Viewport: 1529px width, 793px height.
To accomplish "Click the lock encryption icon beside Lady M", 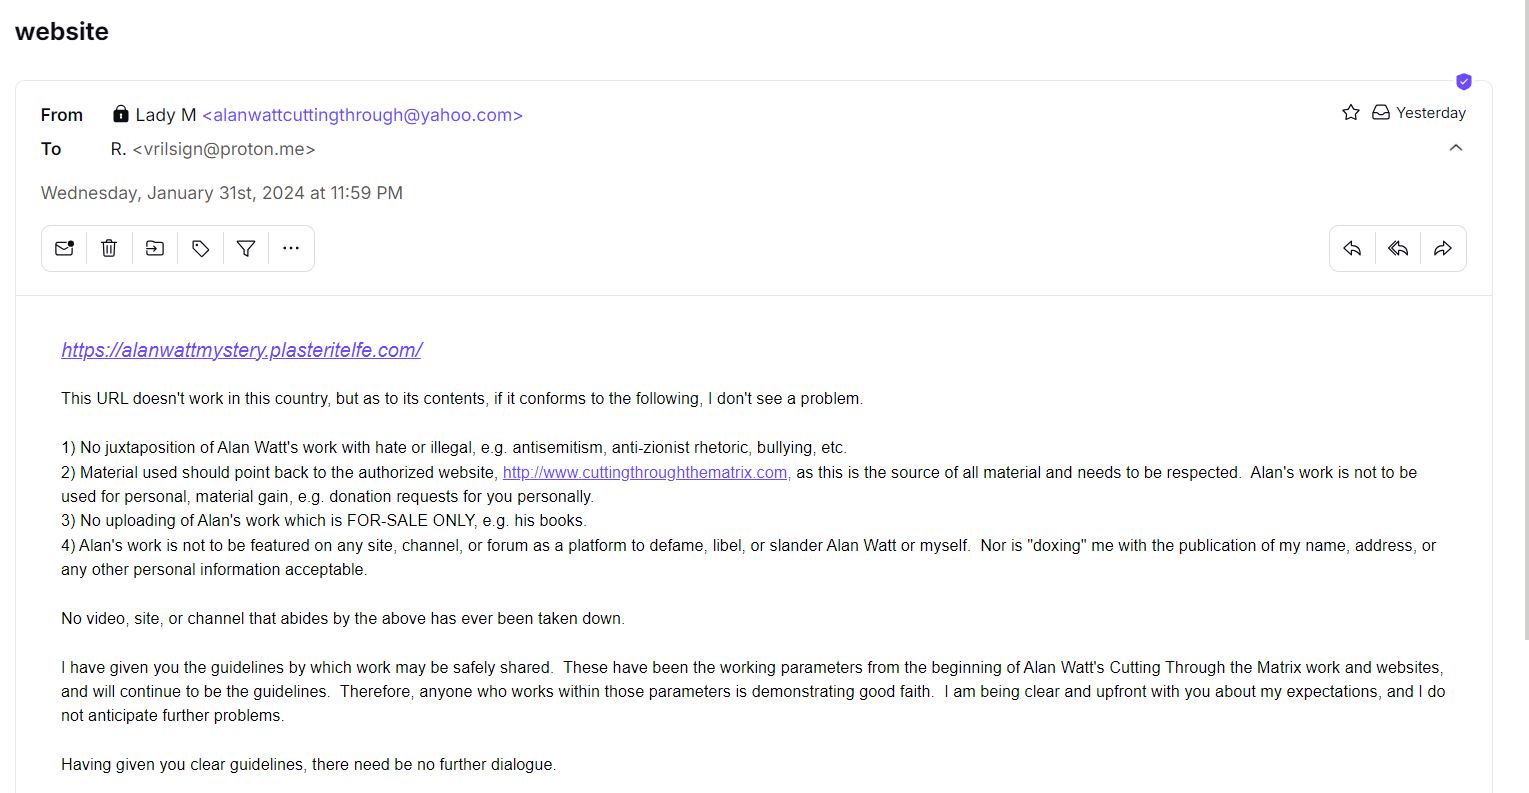I will click(121, 114).
